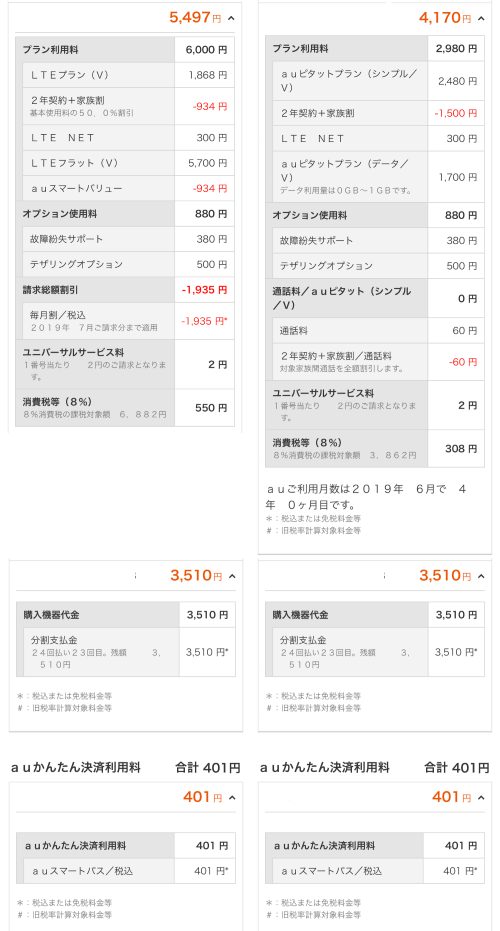Select the 消費税等（8%） 308円 row
500x931 pixels.
[375, 449]
